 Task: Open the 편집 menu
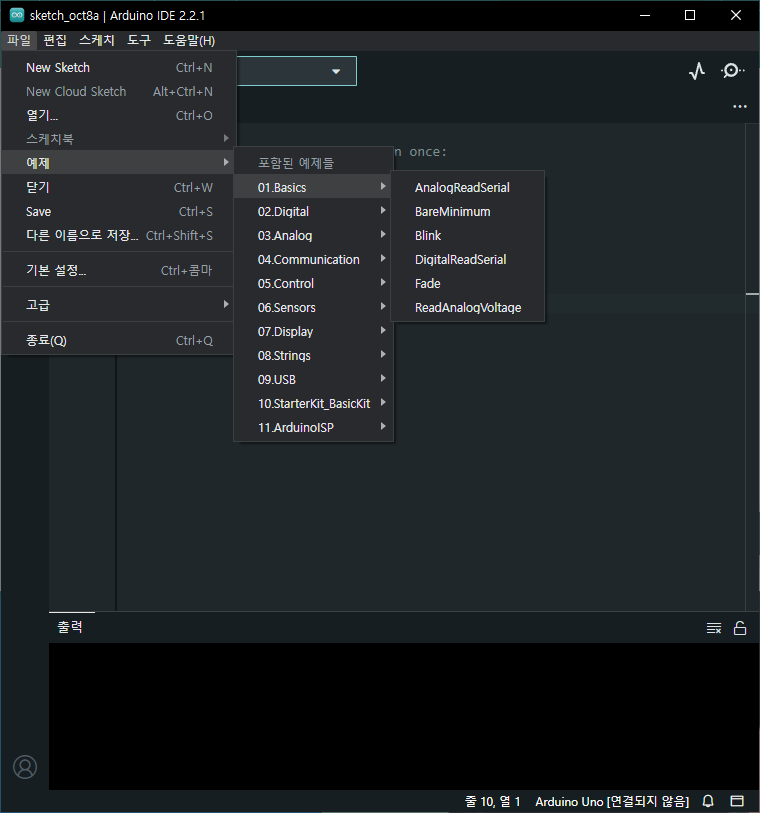55,40
